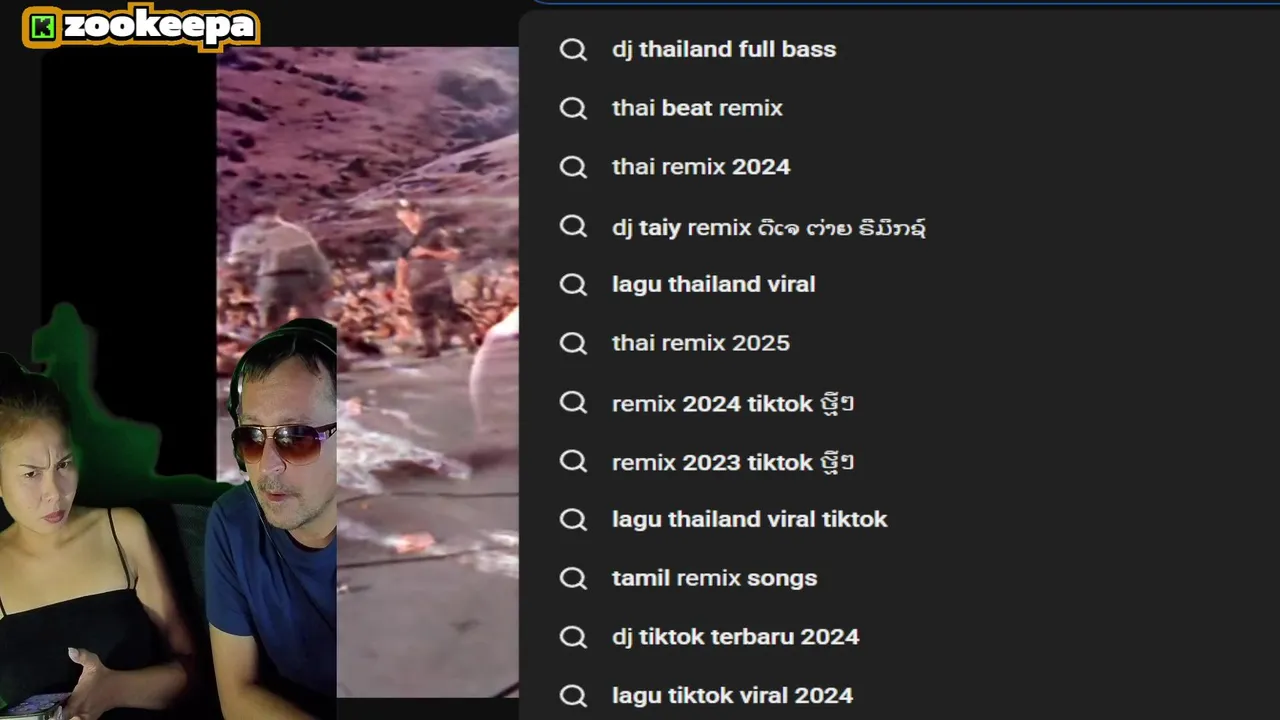Choose 'remix 2023 tiktok' suggestion
1280x720 pixels.
(900, 461)
